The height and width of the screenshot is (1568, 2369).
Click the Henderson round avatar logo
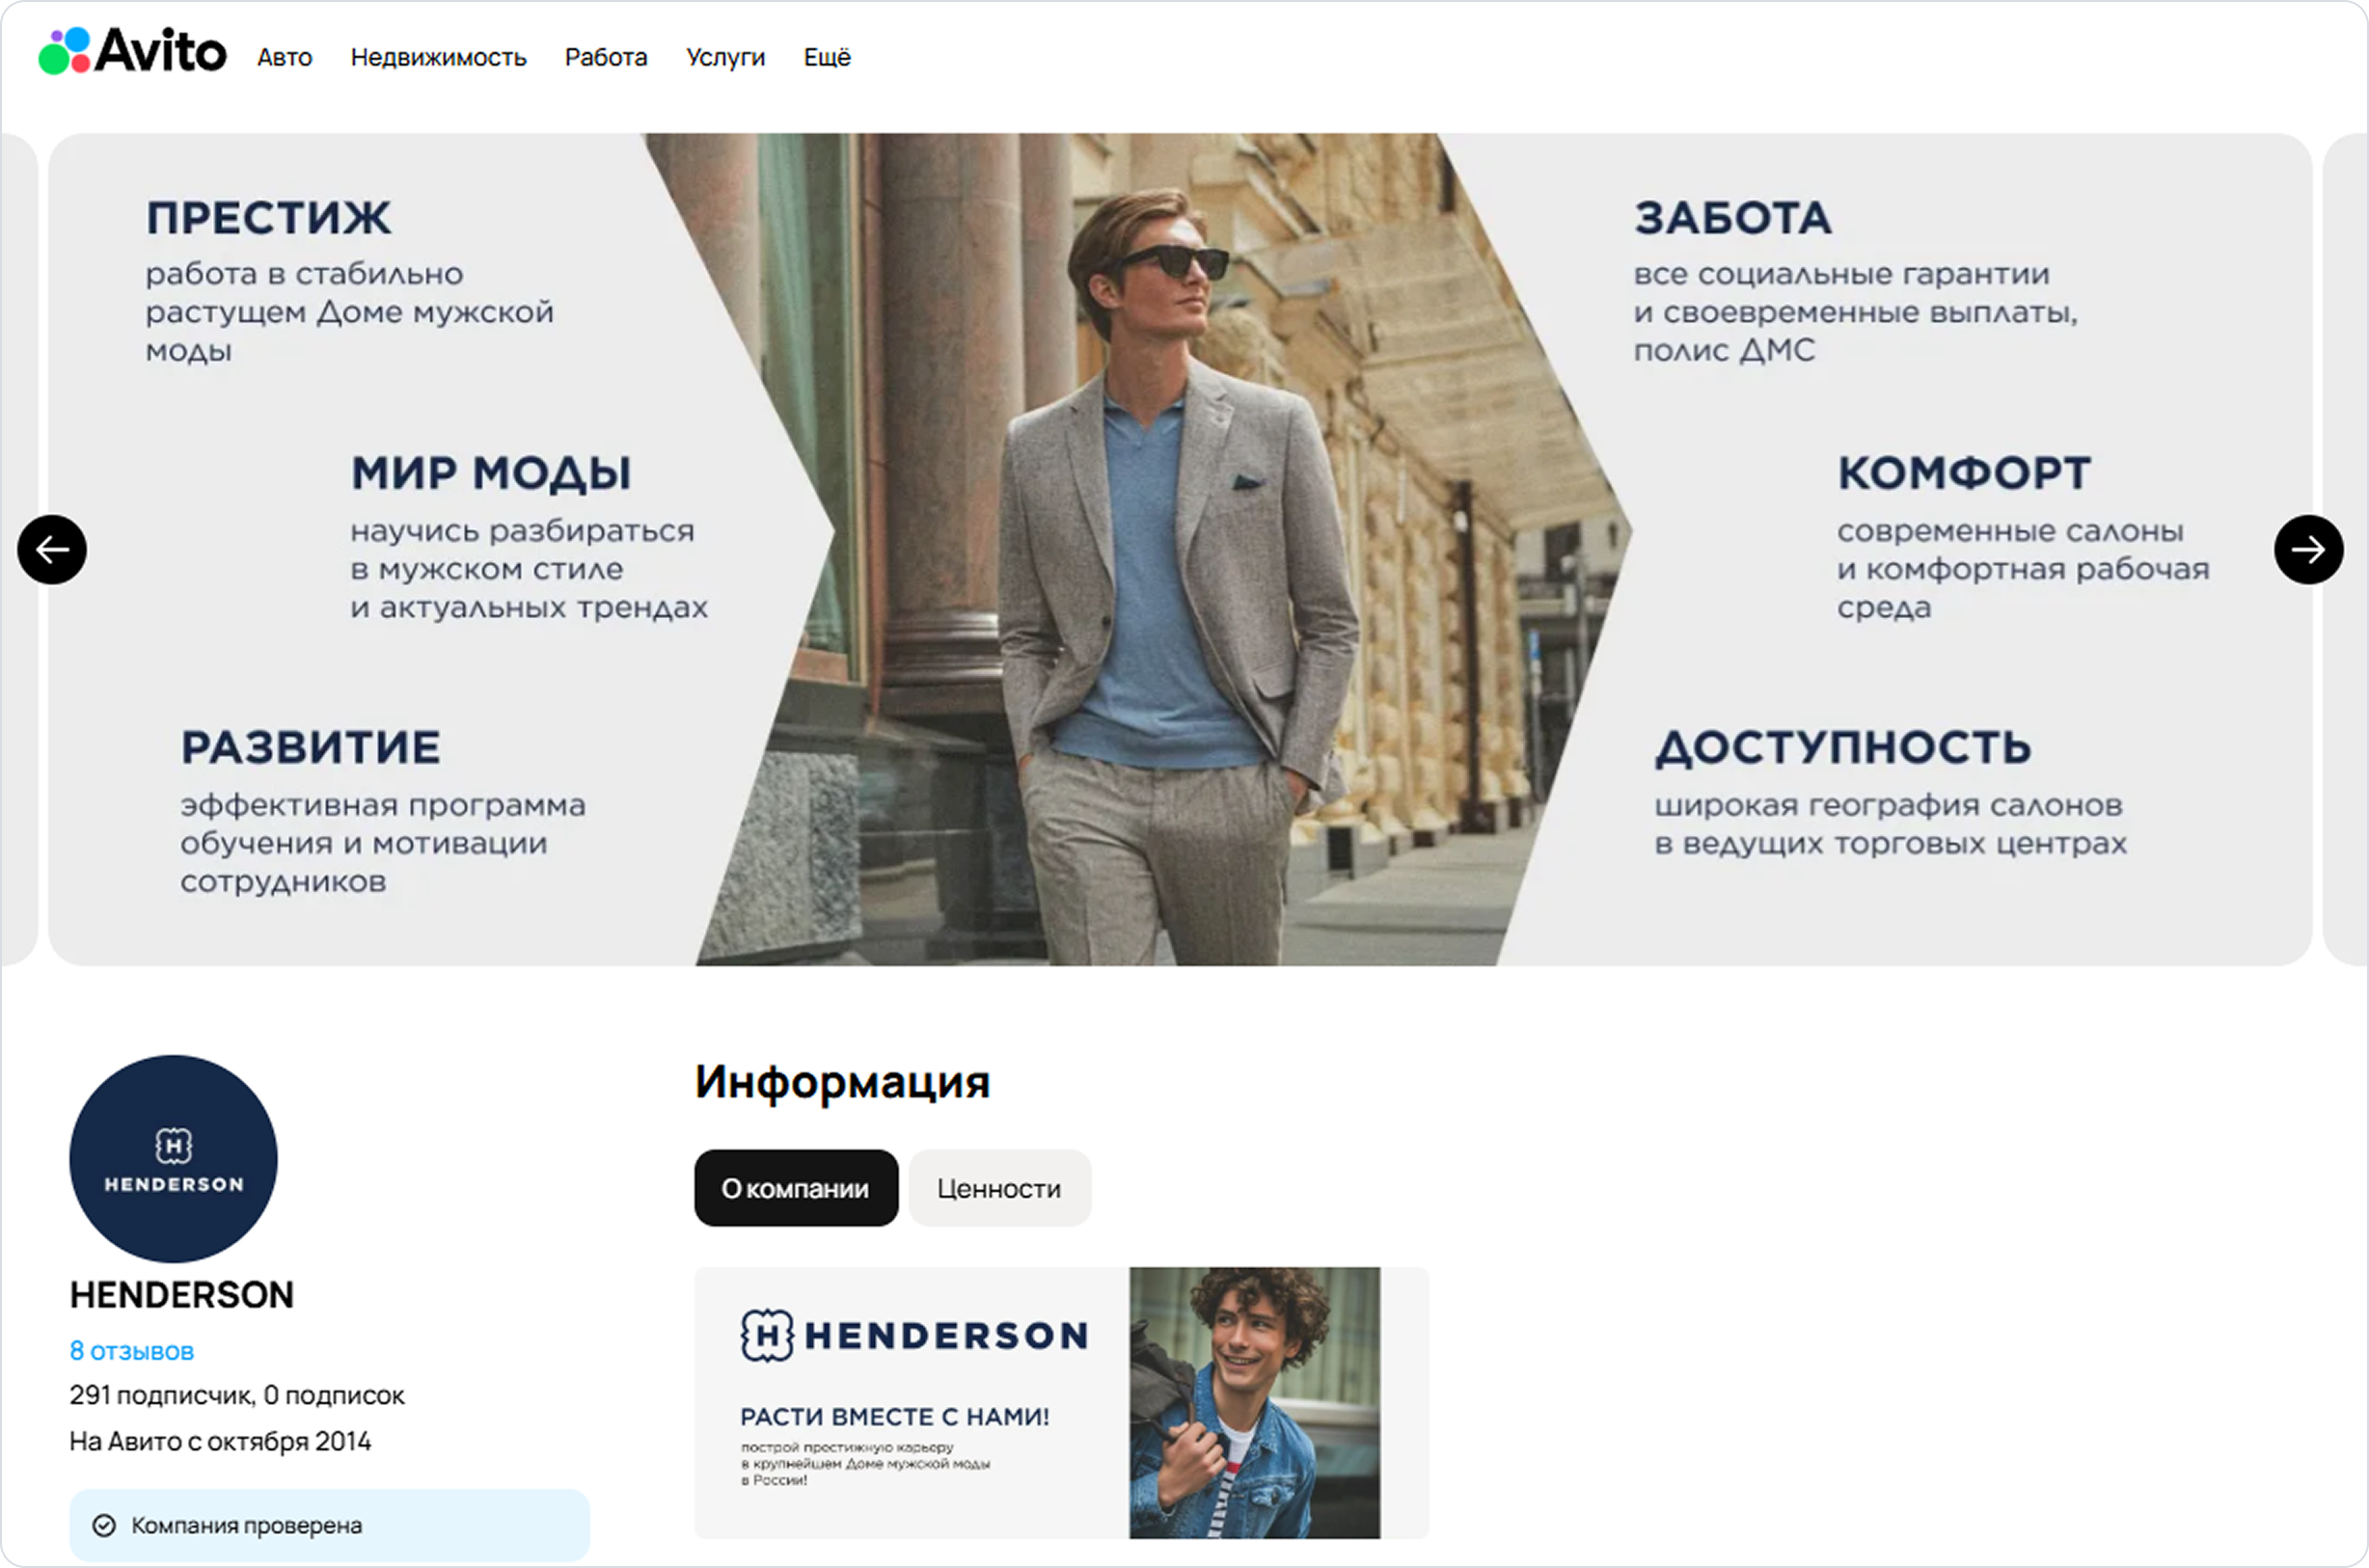click(x=173, y=1158)
